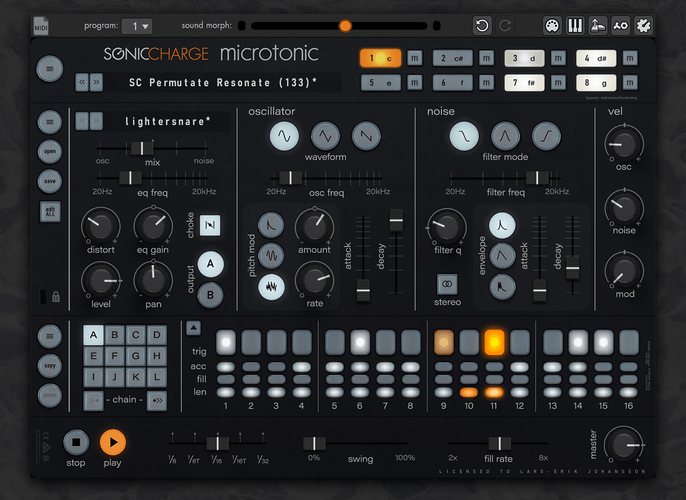Screen dimensions: 686x500
Task: Click the drum patch save button
Action: [x=50, y=181]
